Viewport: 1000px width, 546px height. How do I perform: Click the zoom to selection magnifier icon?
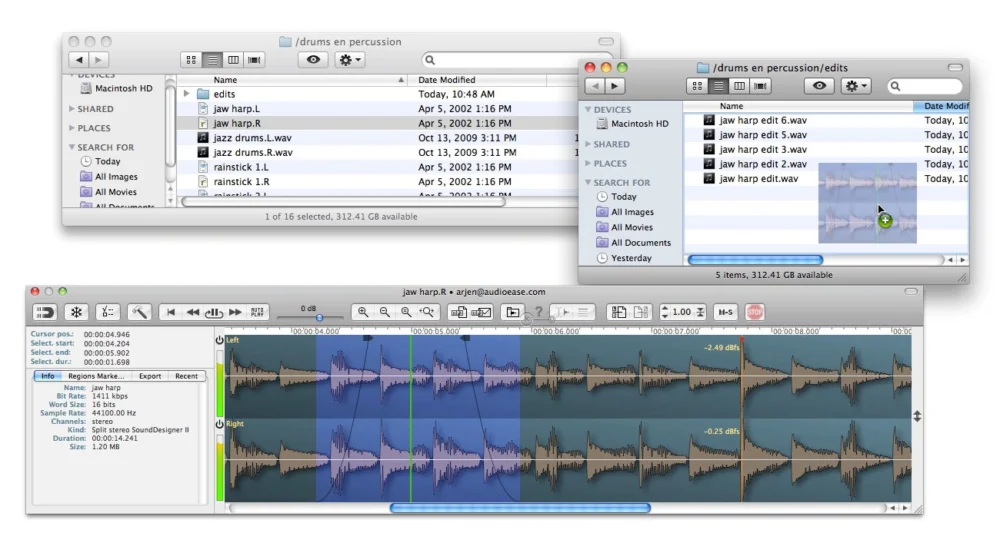406,312
